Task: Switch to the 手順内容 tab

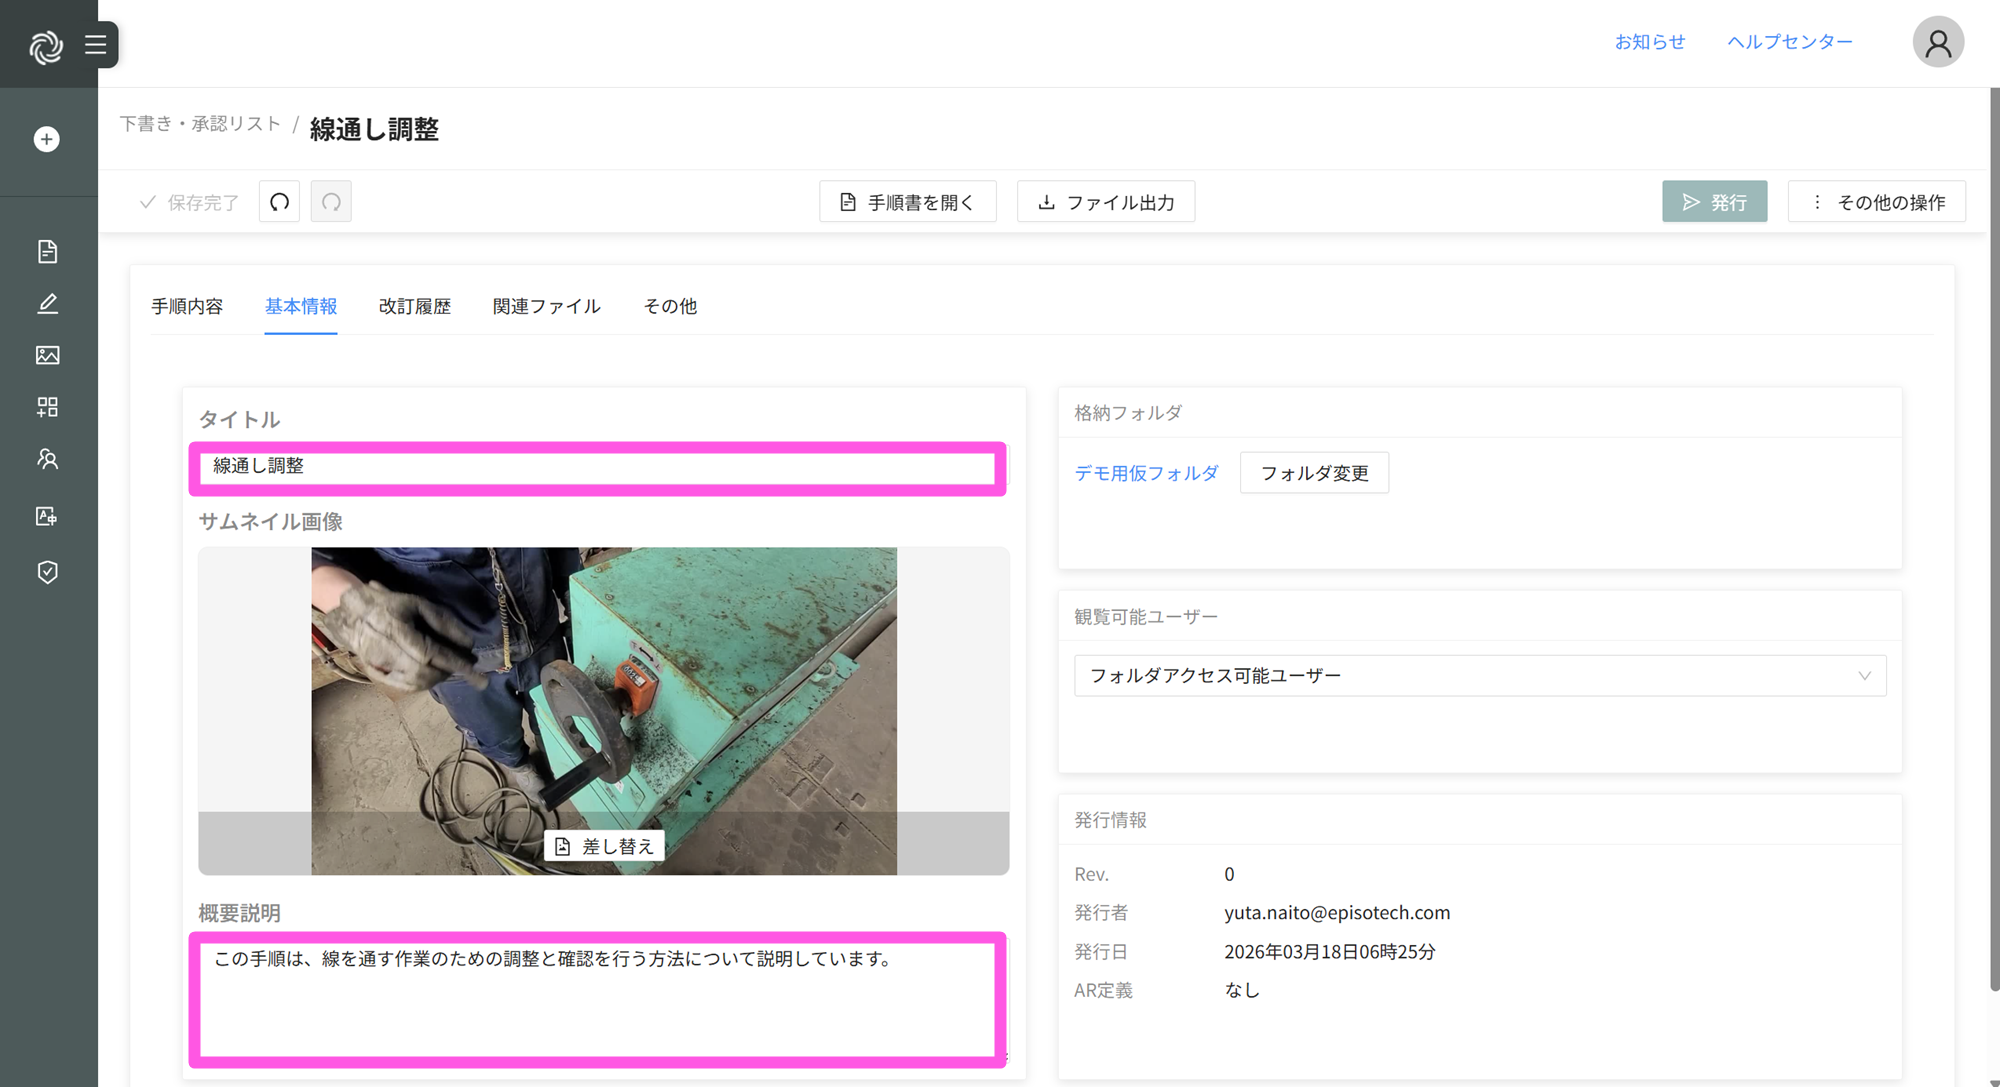Action: (187, 306)
